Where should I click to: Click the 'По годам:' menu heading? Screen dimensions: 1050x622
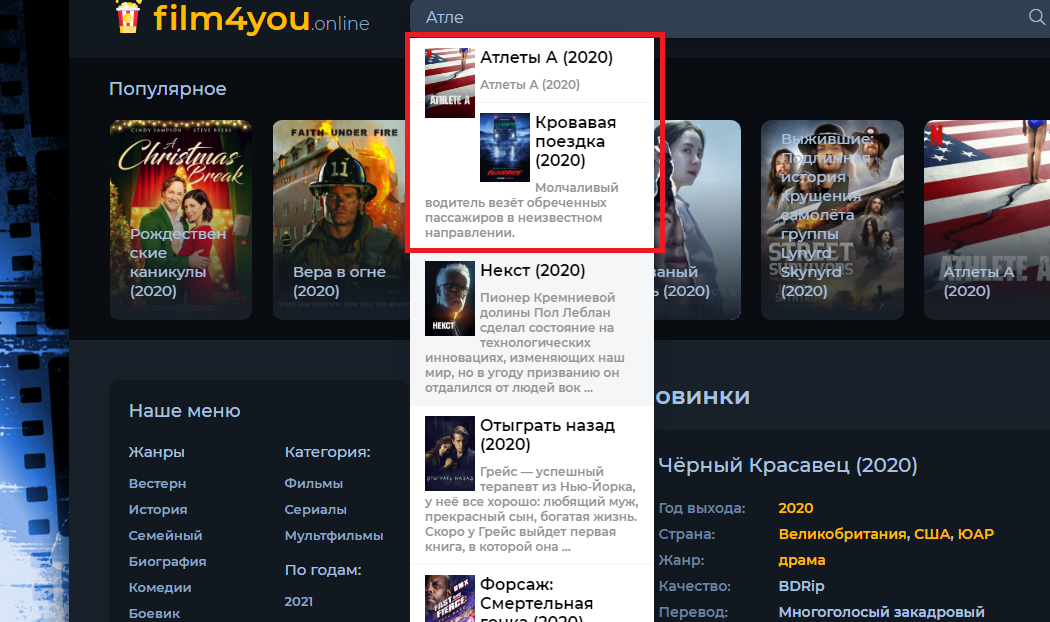point(323,570)
